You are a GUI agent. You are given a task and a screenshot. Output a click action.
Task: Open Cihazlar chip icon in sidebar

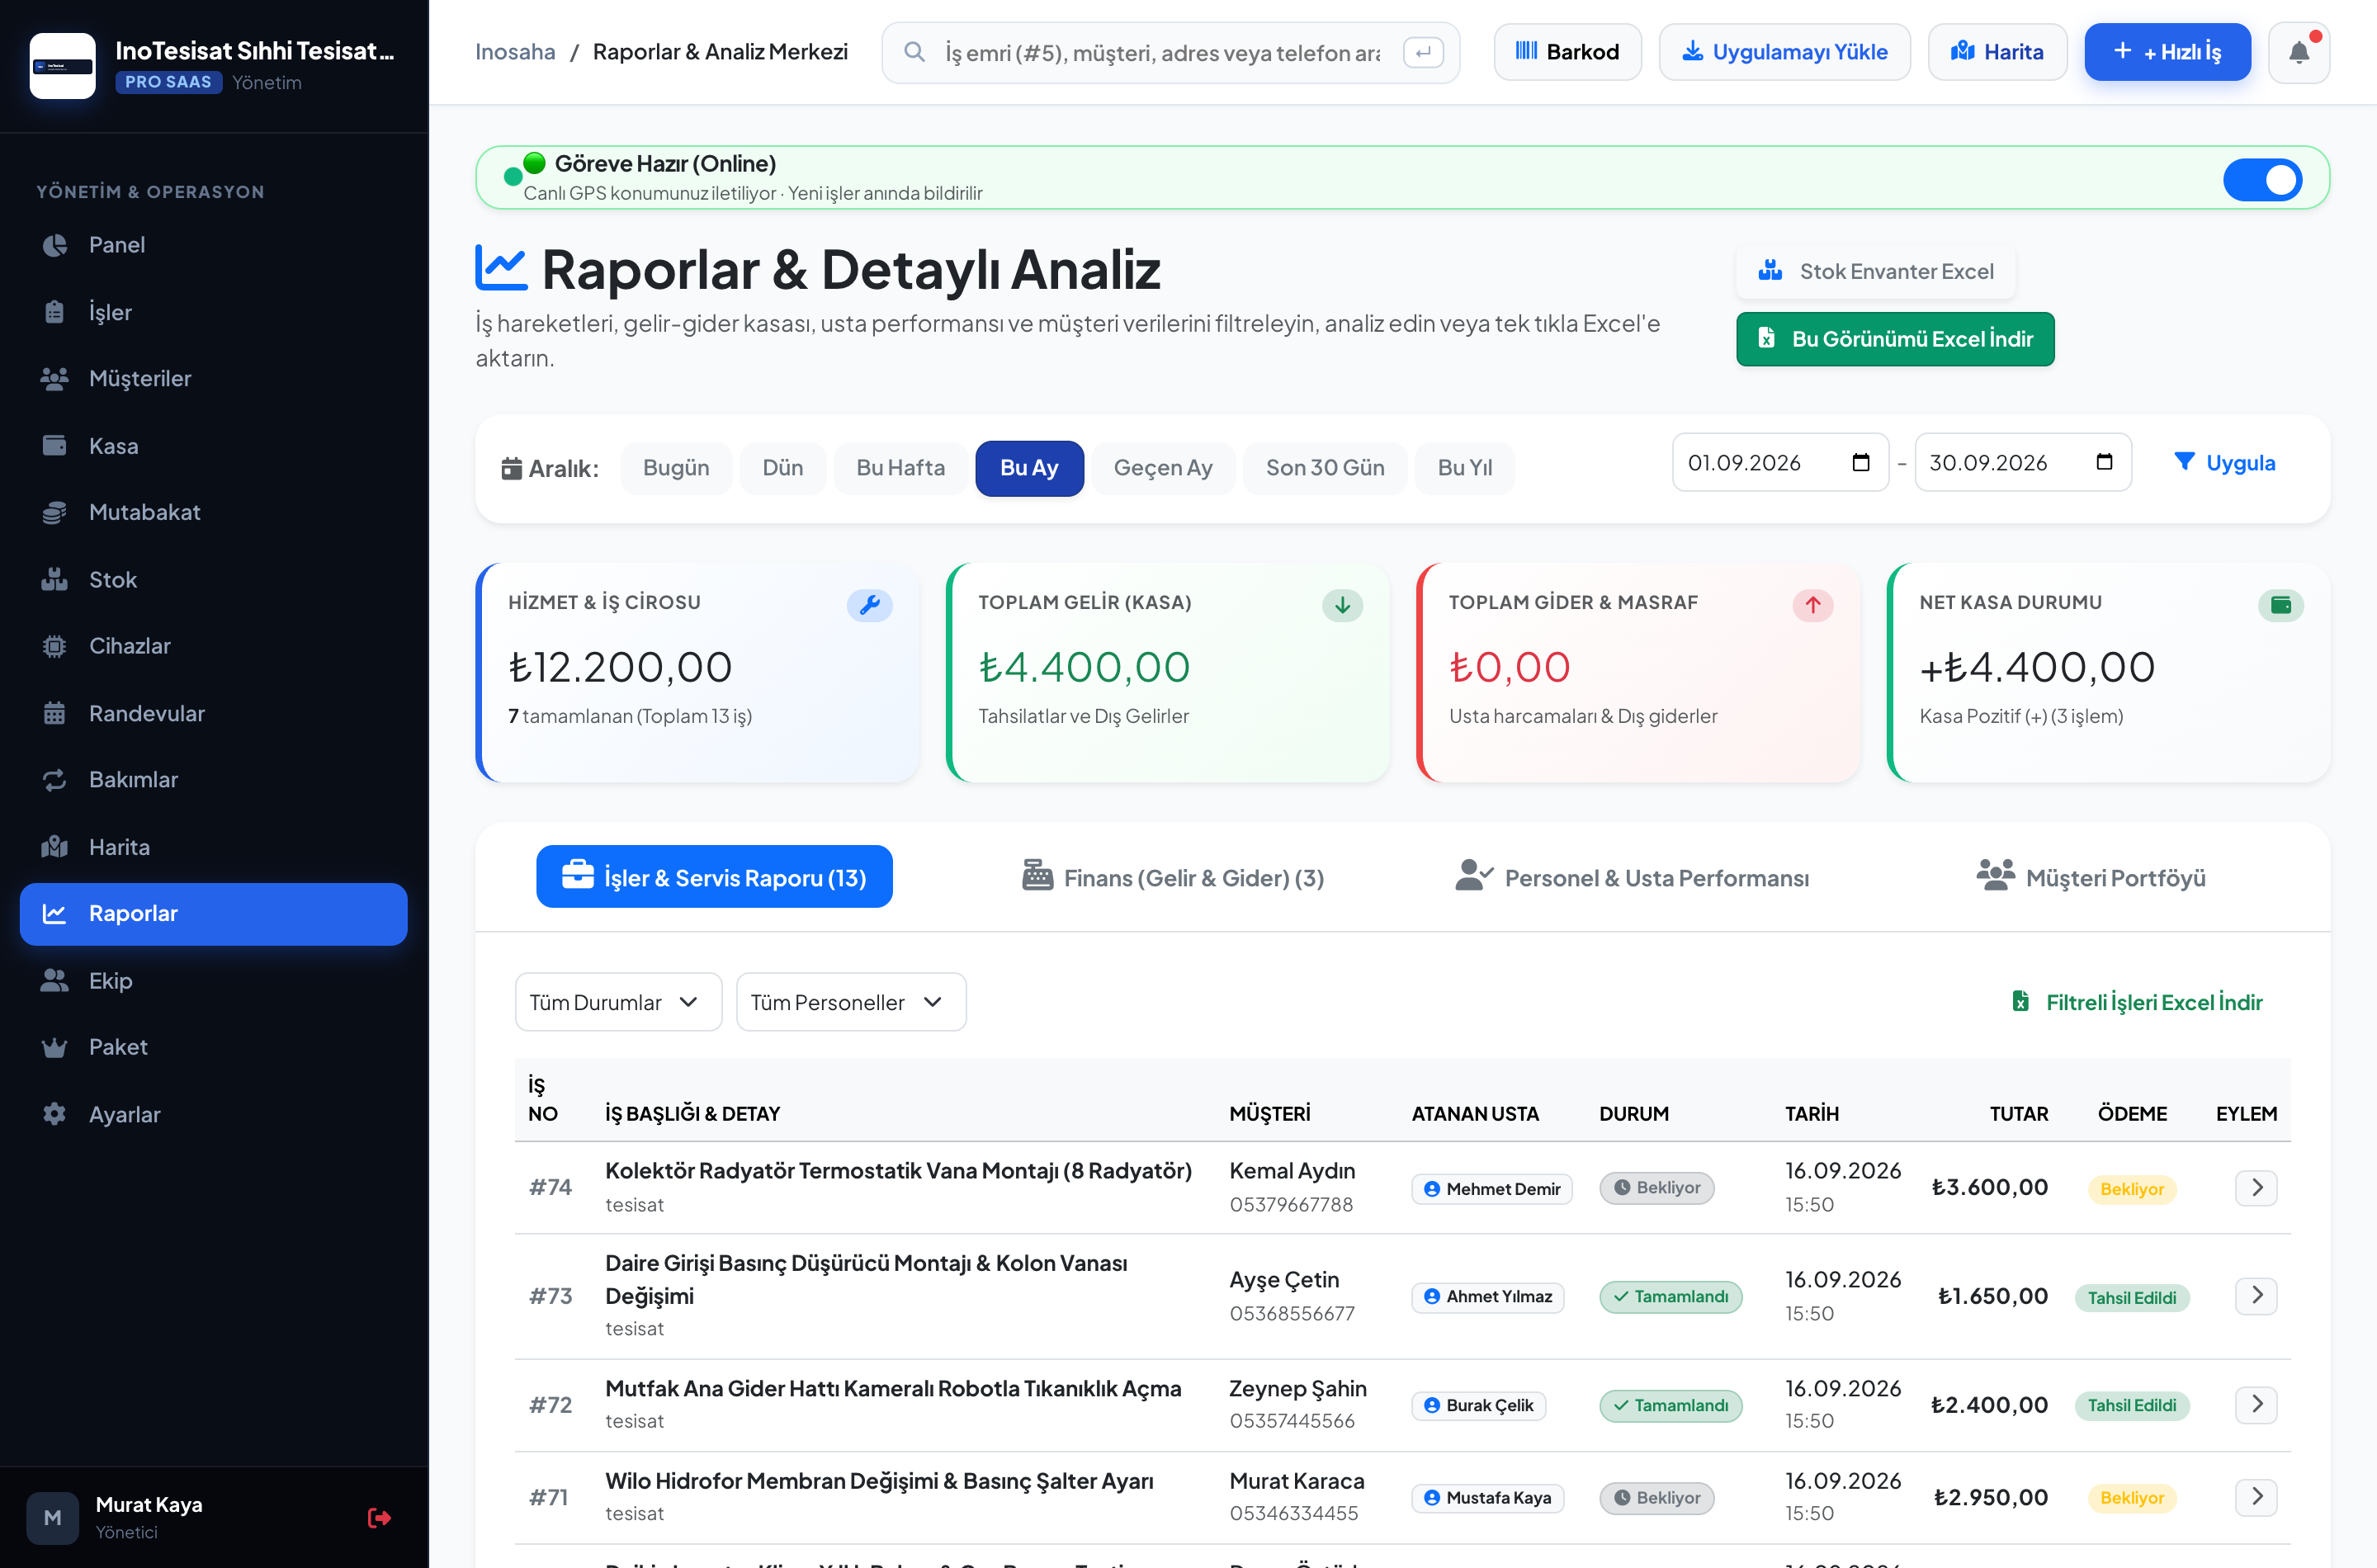(54, 646)
